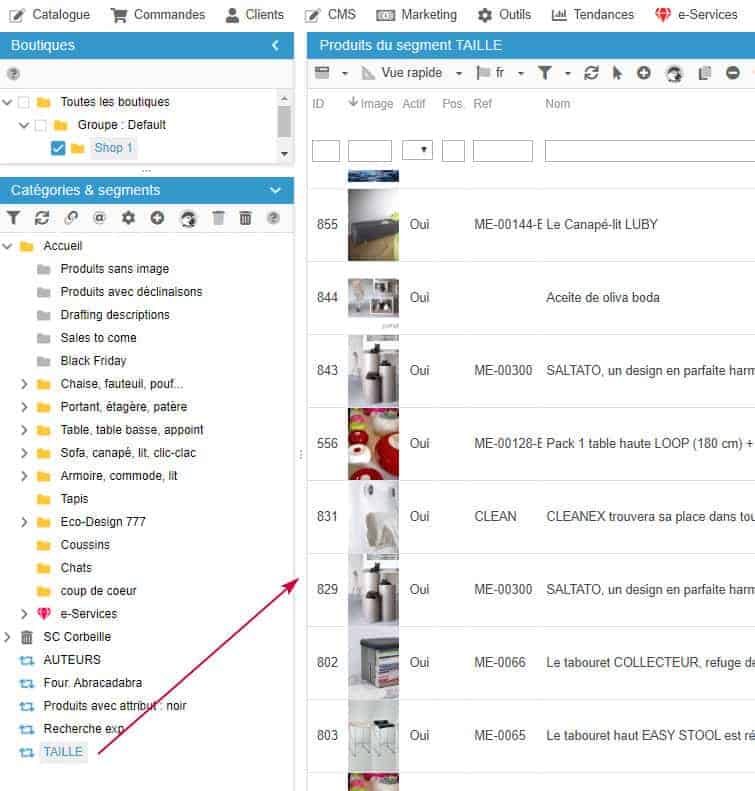This screenshot has height=791, width=755.
Task: Select the Produits sans image segment
Action: point(114,269)
